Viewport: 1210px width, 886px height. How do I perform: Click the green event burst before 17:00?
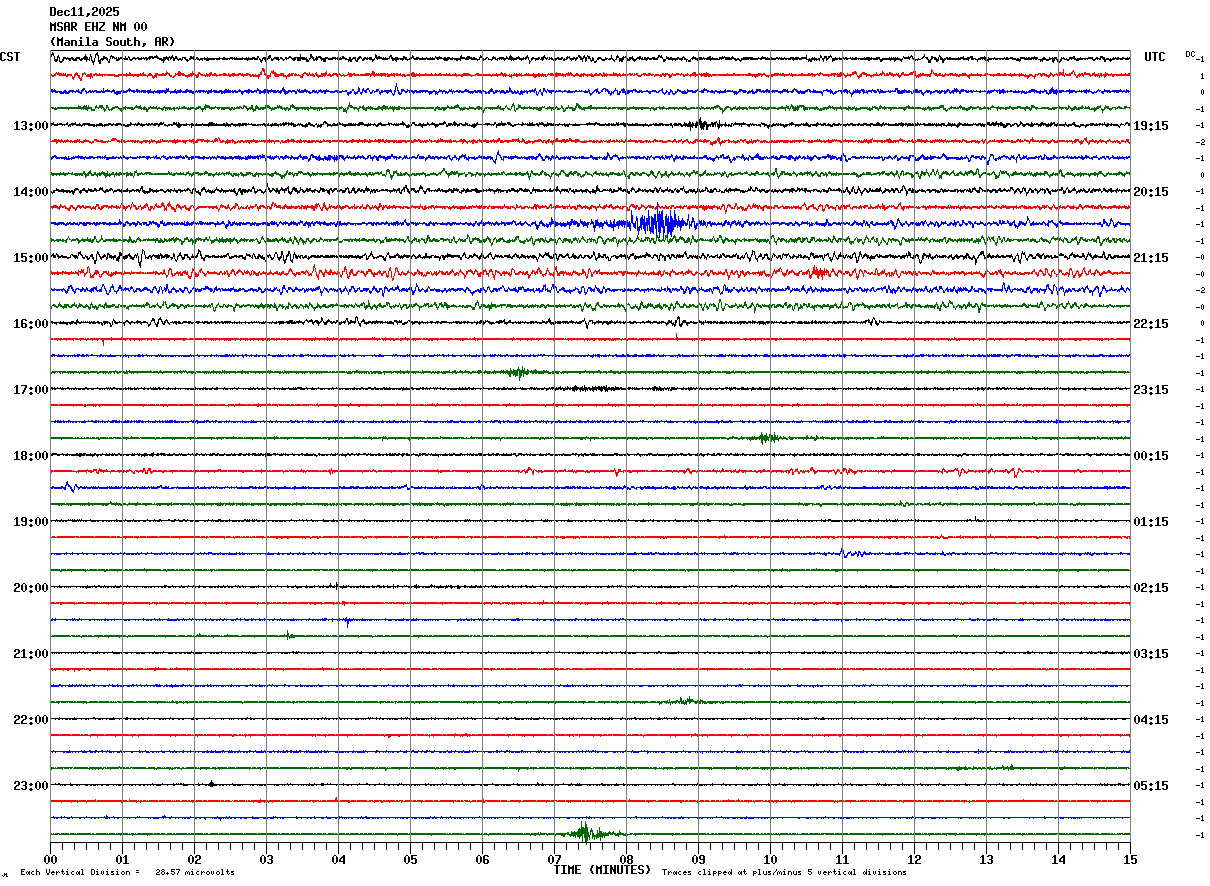coord(520,372)
